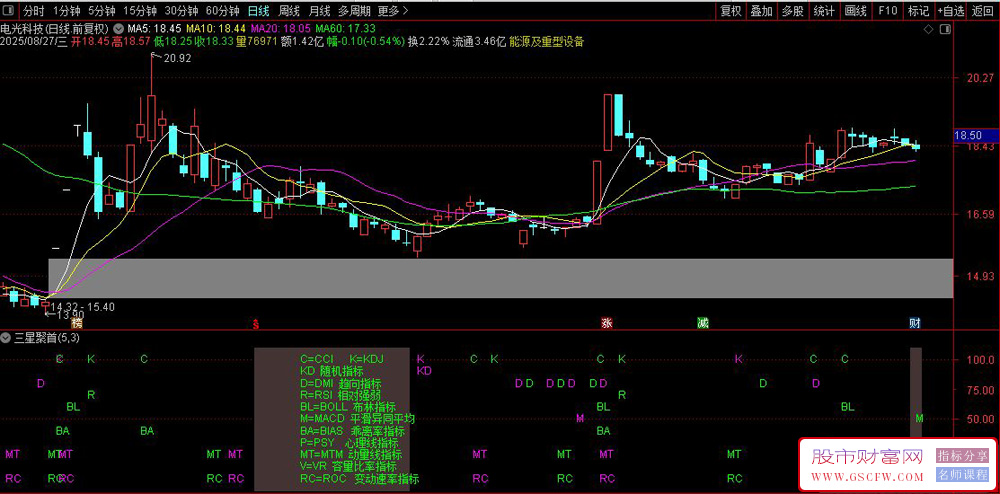Click the 财 finance marker icon
Screen dimensions: 1000x494
(915, 323)
